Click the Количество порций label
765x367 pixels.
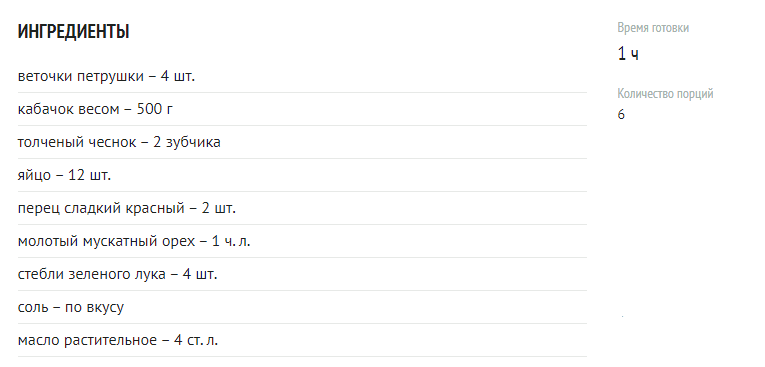665,93
